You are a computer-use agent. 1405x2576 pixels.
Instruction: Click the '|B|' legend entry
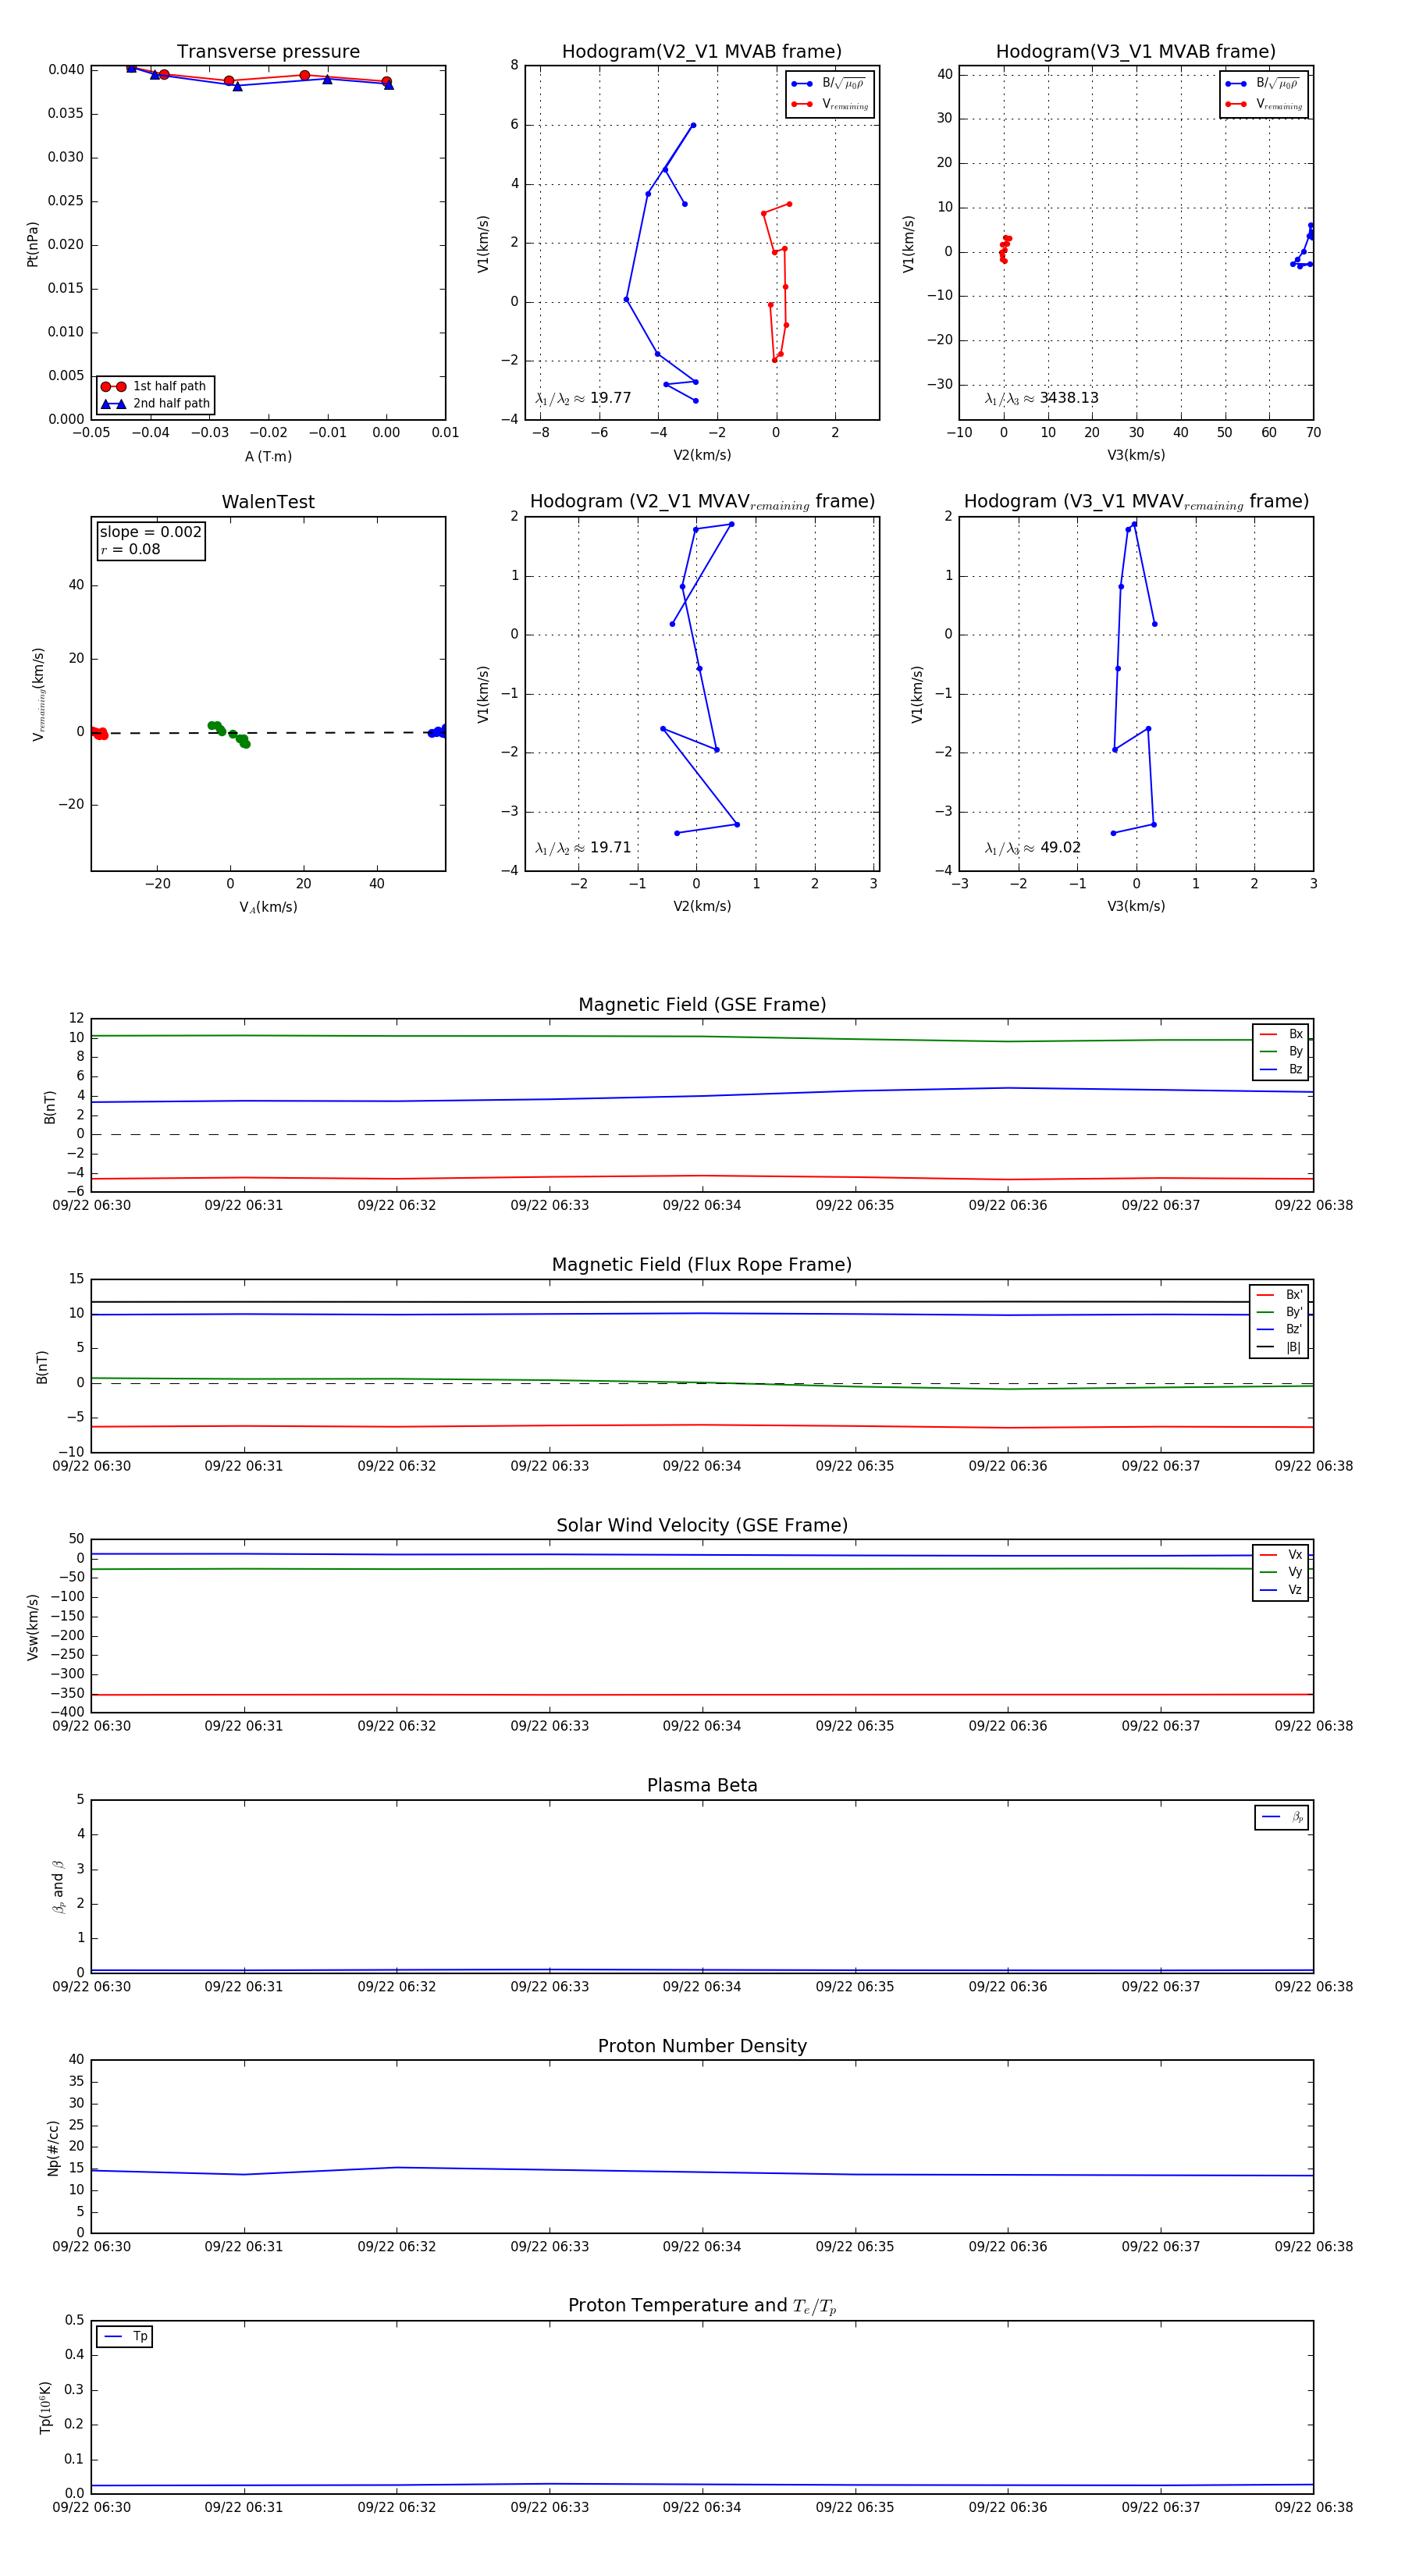(x=1279, y=1347)
